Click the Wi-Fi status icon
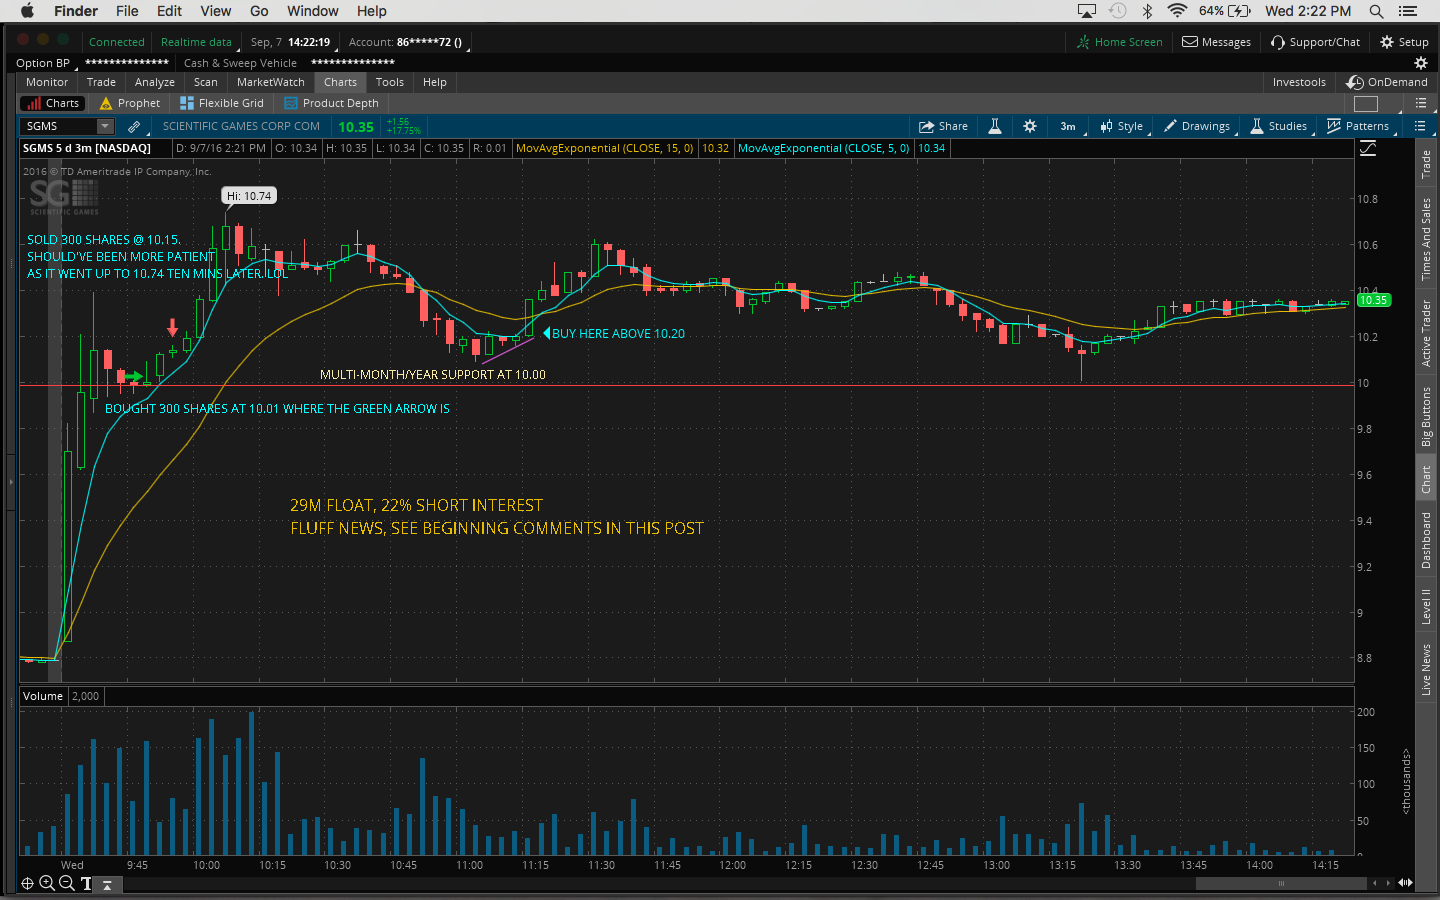1440x900 pixels. tap(1177, 11)
